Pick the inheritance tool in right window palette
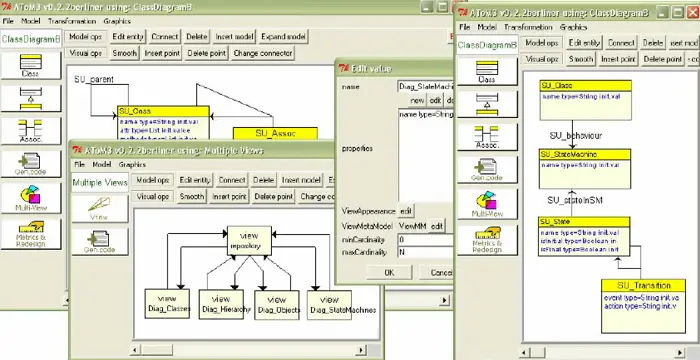 click(x=487, y=105)
